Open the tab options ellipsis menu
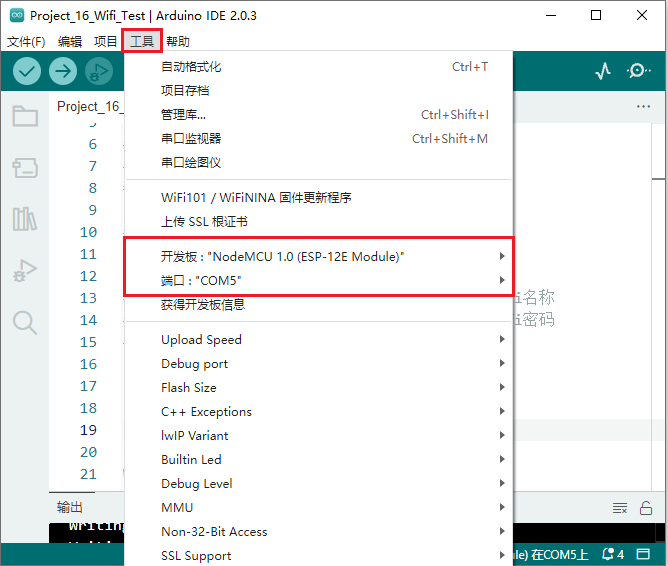 (643, 106)
